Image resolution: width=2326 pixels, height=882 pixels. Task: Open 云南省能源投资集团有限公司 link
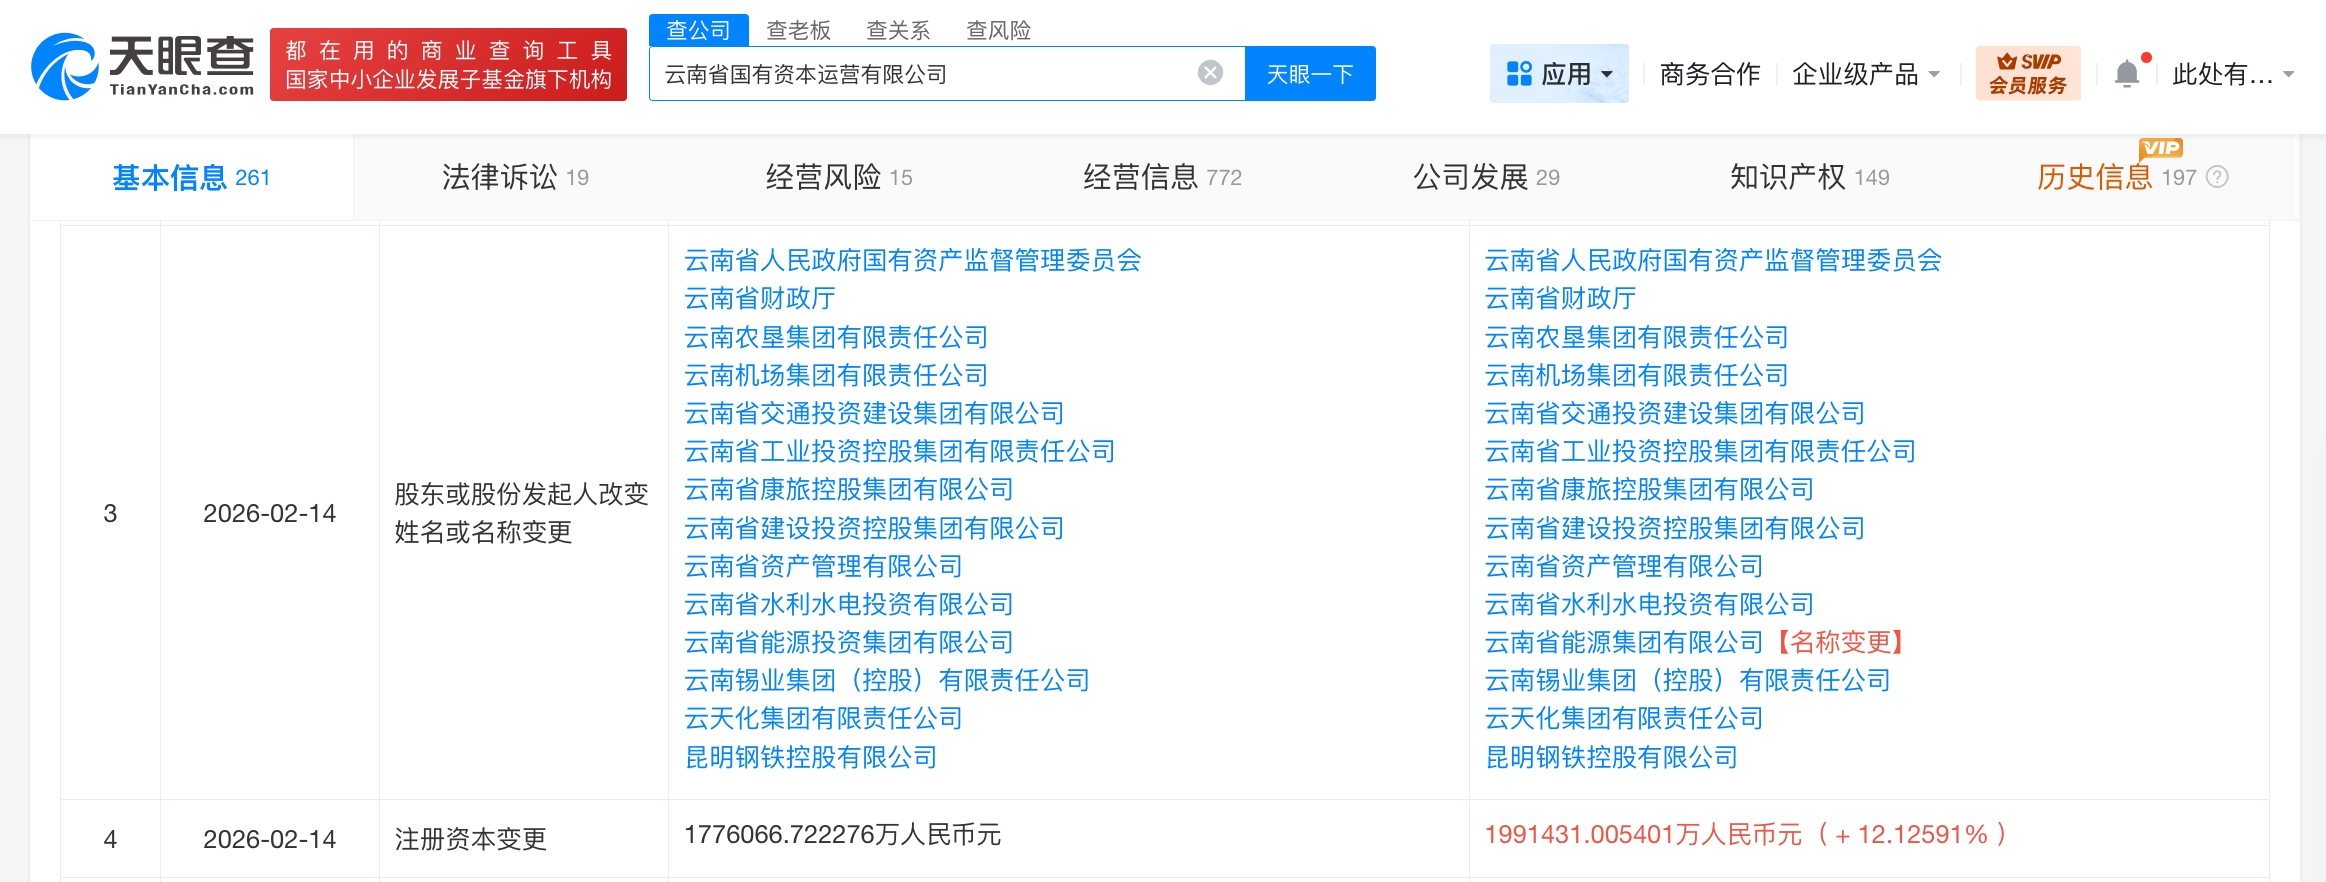pyautogui.click(x=849, y=642)
